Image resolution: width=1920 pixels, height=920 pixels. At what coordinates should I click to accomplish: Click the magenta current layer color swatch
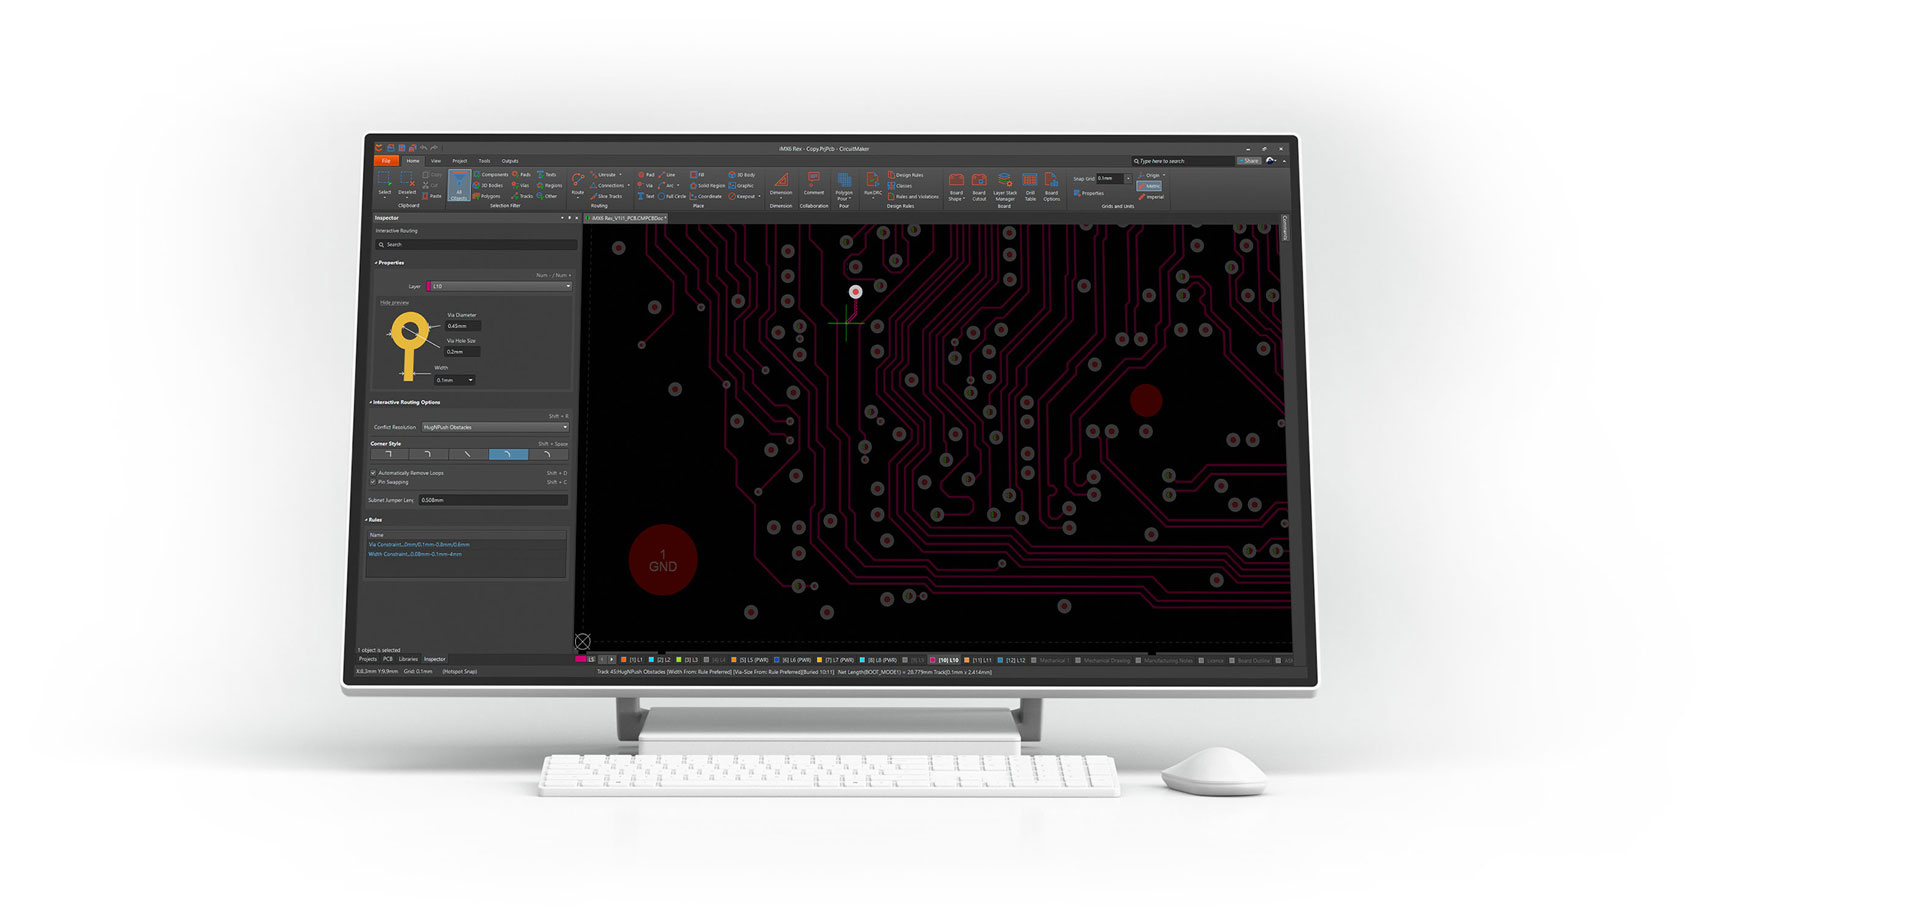(x=580, y=659)
